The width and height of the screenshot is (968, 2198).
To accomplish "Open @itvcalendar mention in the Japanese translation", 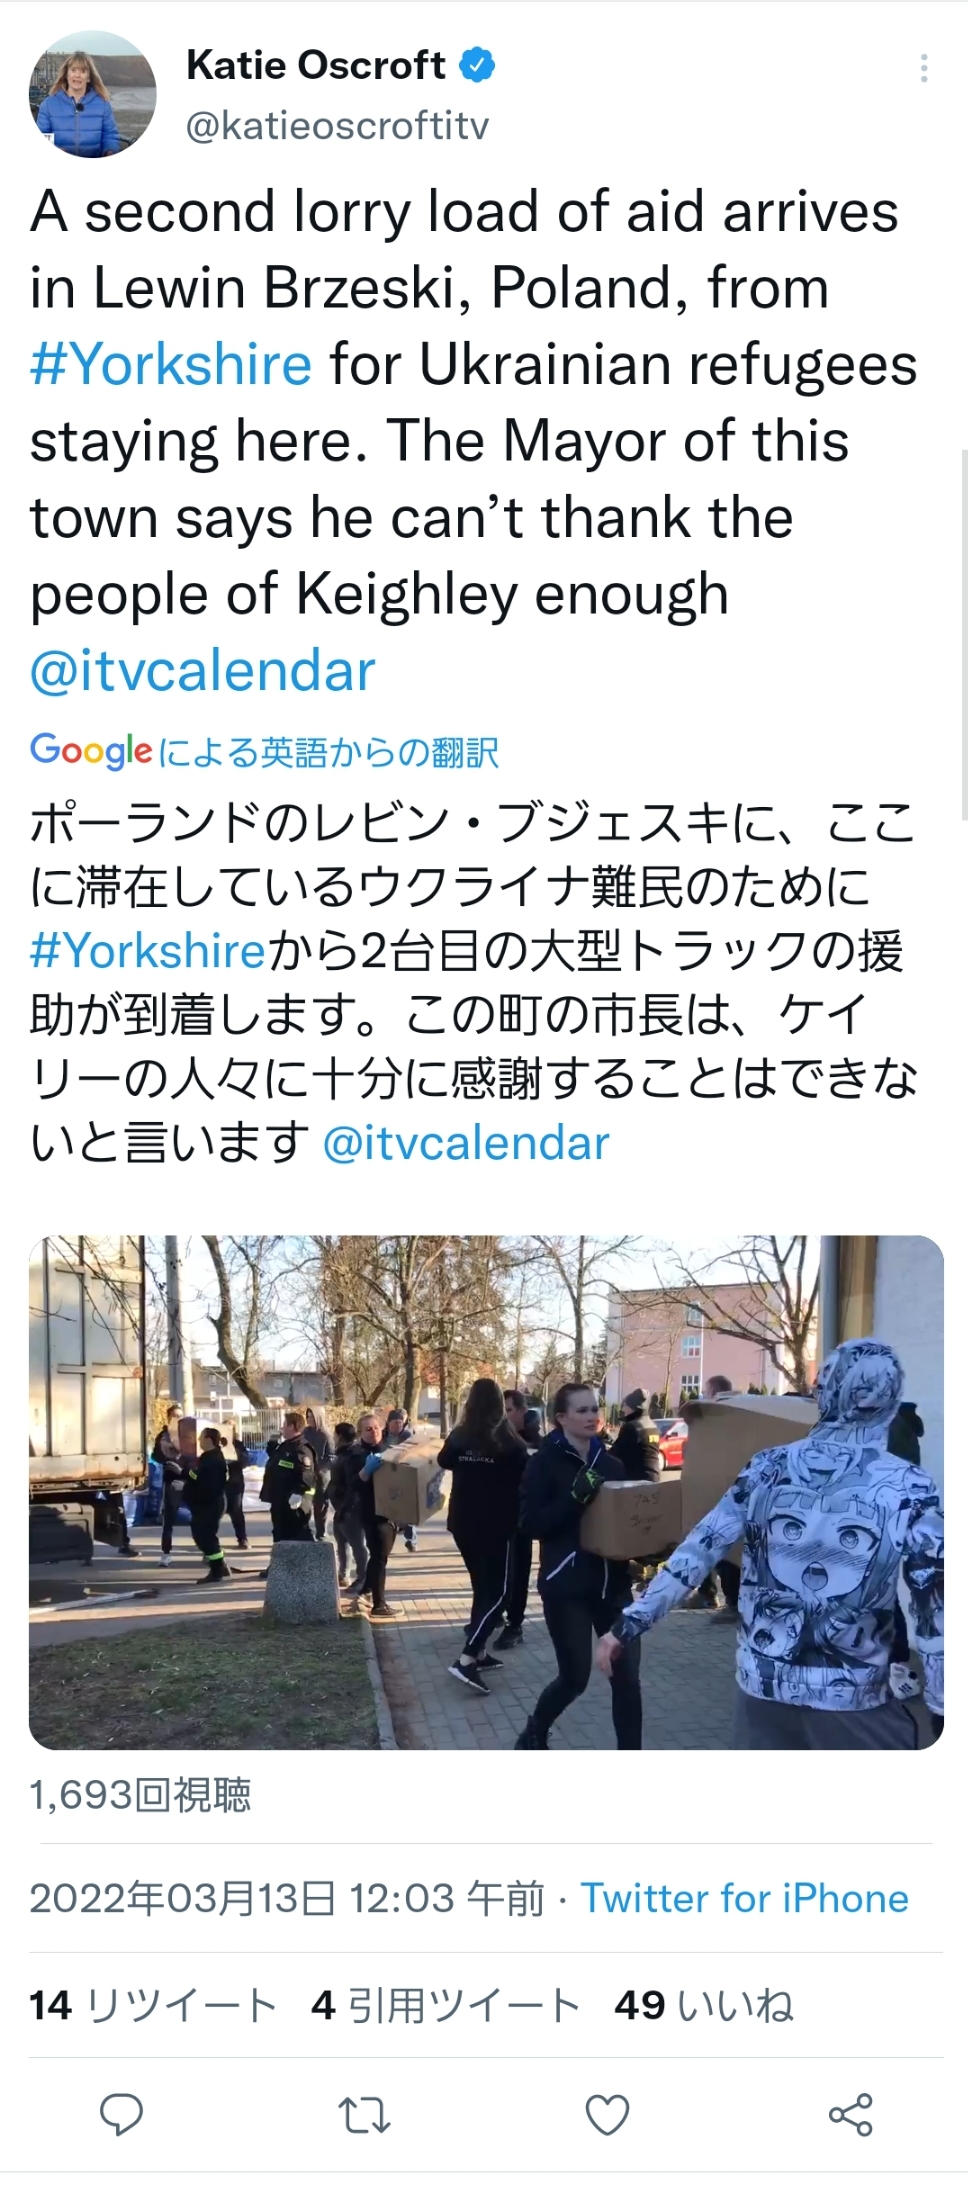I will tap(466, 1143).
